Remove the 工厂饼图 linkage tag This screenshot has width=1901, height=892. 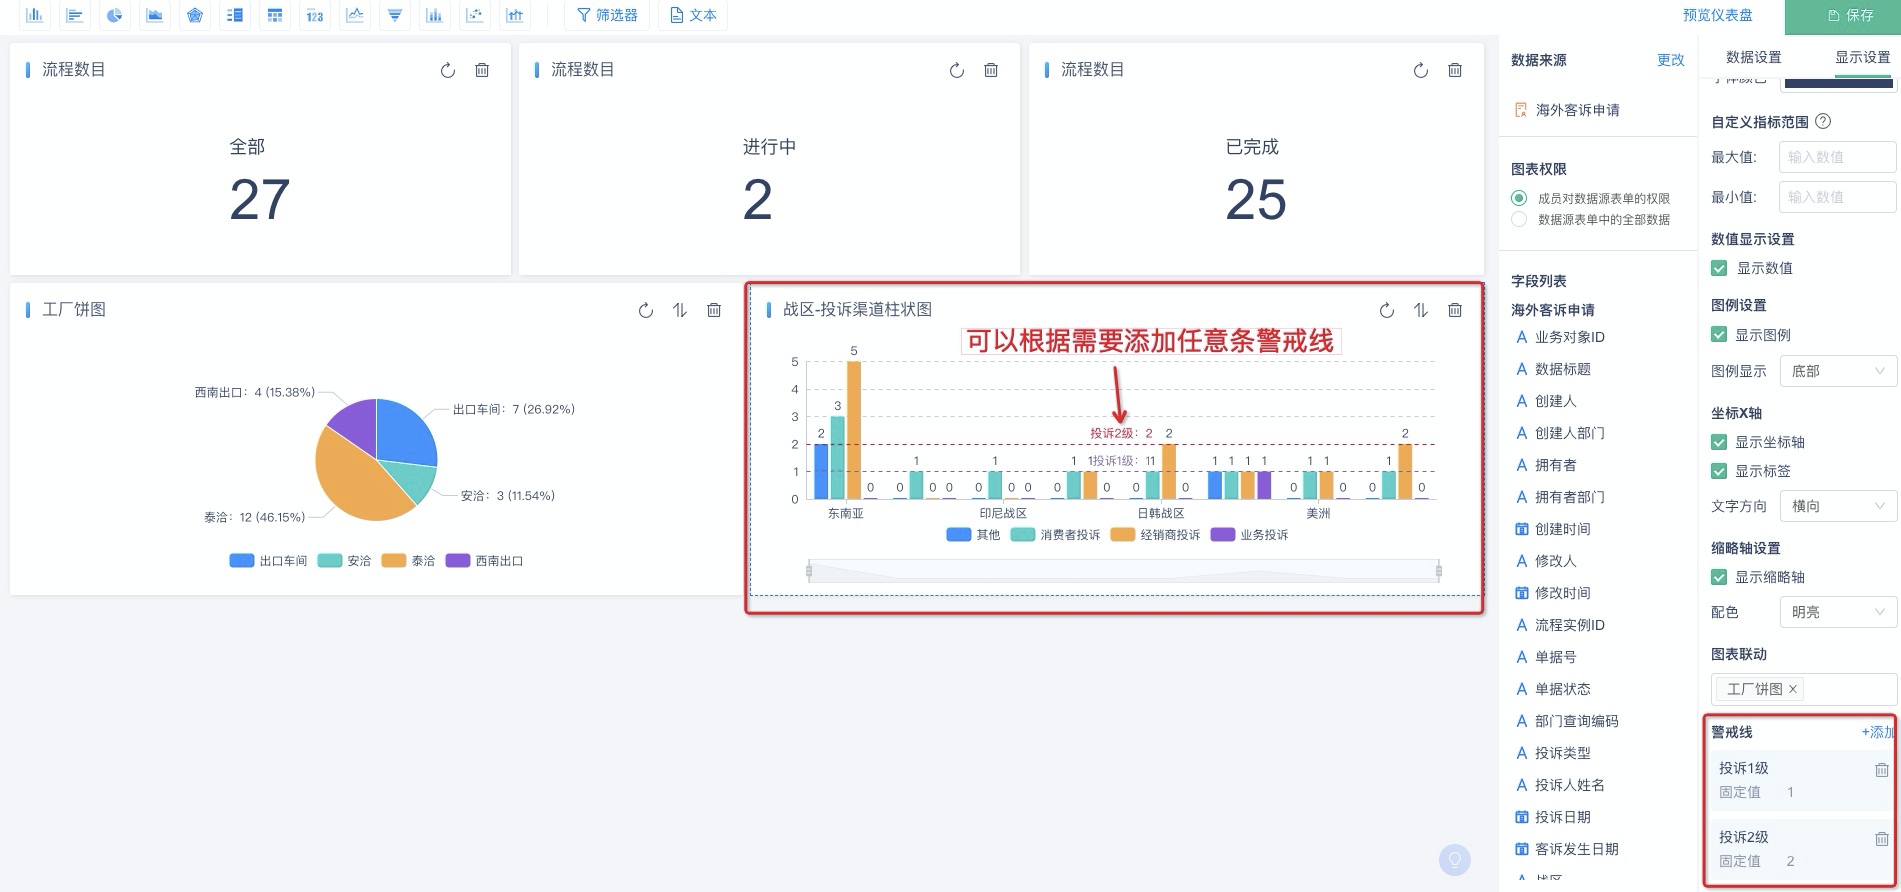pos(1793,689)
